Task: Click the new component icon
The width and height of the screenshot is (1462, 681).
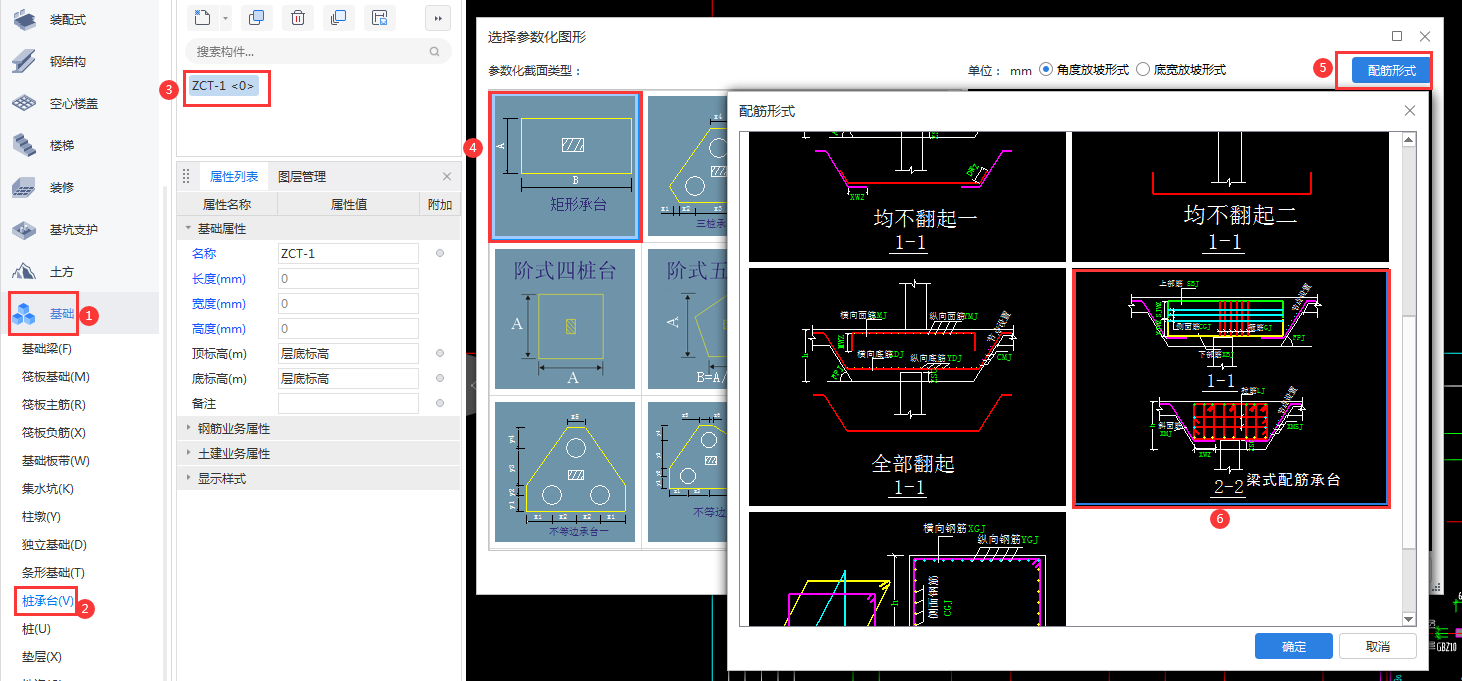Action: click(203, 17)
